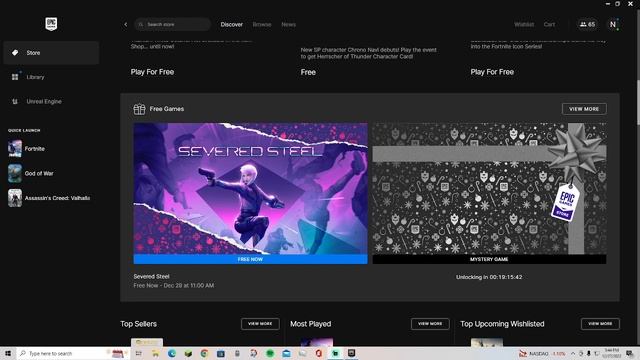Open the notification center icon
Screen dimensions: 640x360
(x=630, y=353)
